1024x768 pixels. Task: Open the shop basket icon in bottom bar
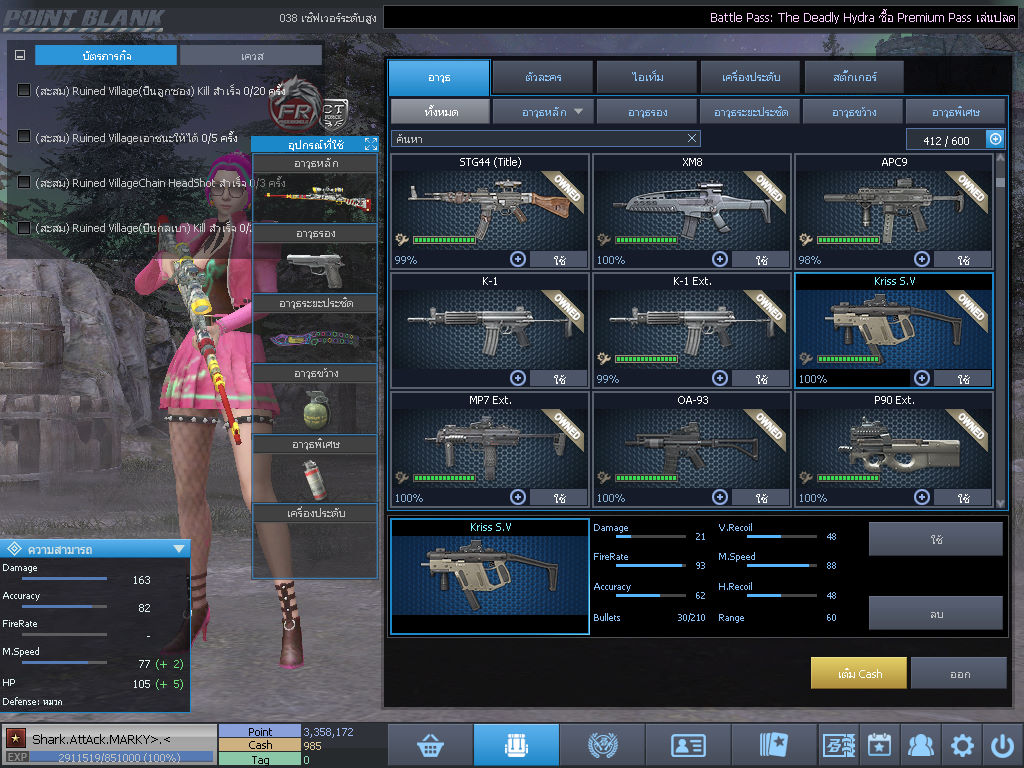tap(430, 744)
